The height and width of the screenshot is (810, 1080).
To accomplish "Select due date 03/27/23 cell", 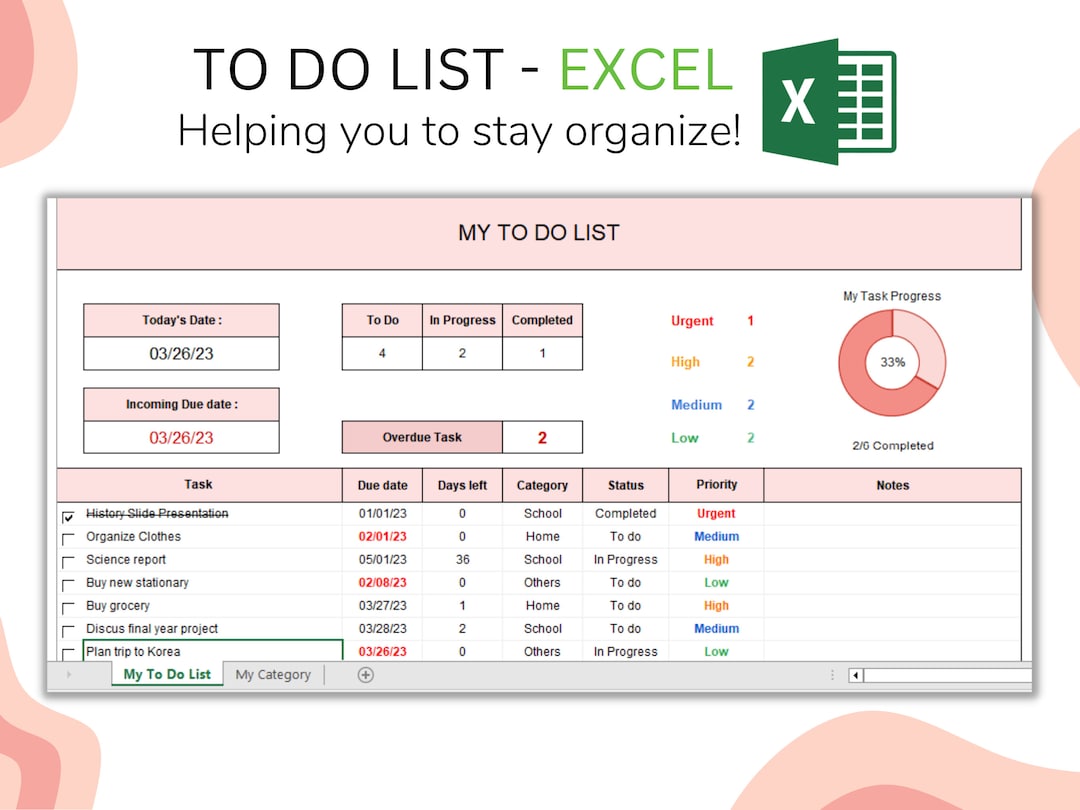I will coord(382,605).
